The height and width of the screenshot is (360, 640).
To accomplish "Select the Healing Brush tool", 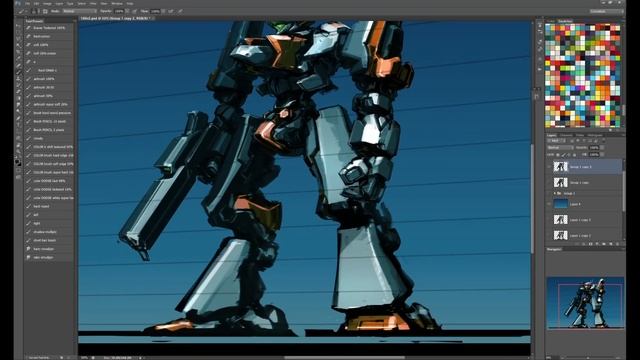I will tap(18, 65).
